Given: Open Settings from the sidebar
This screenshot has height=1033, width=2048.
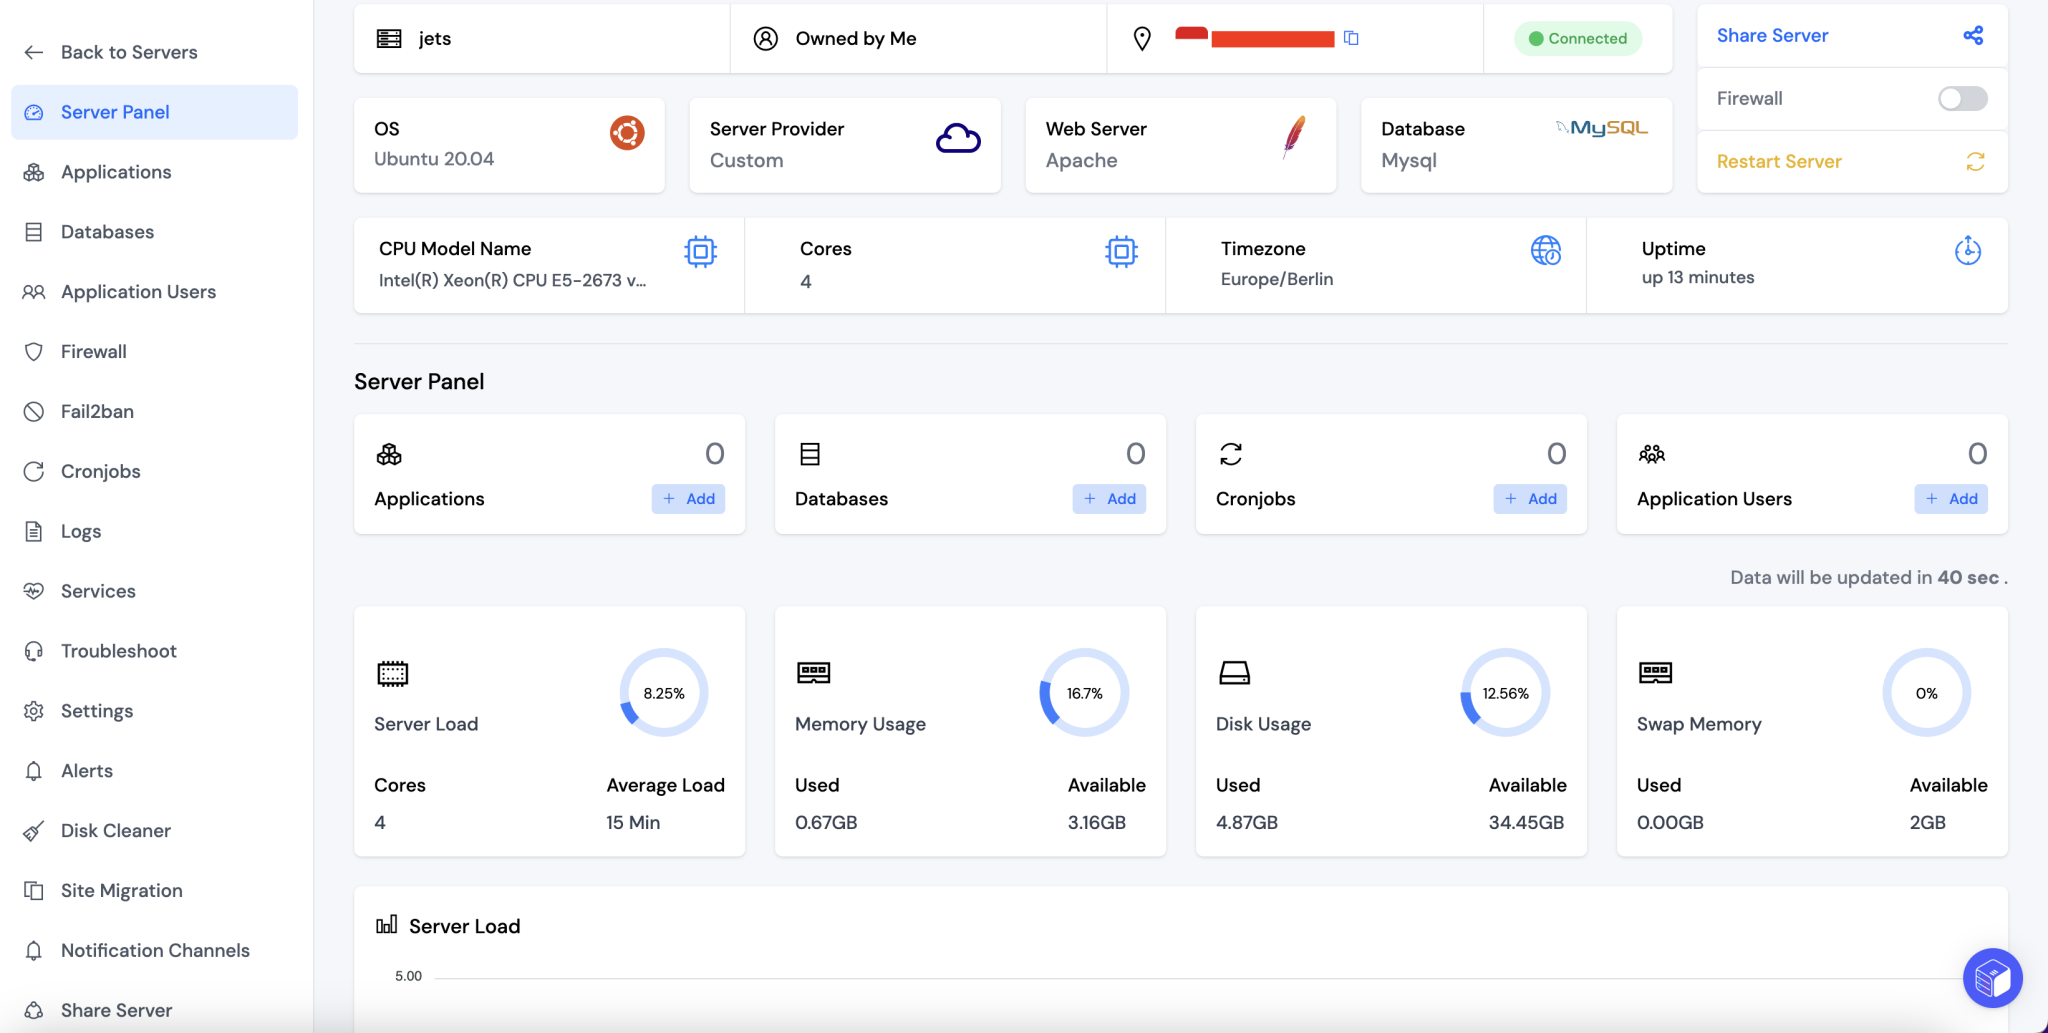Looking at the screenshot, I should pos(96,710).
